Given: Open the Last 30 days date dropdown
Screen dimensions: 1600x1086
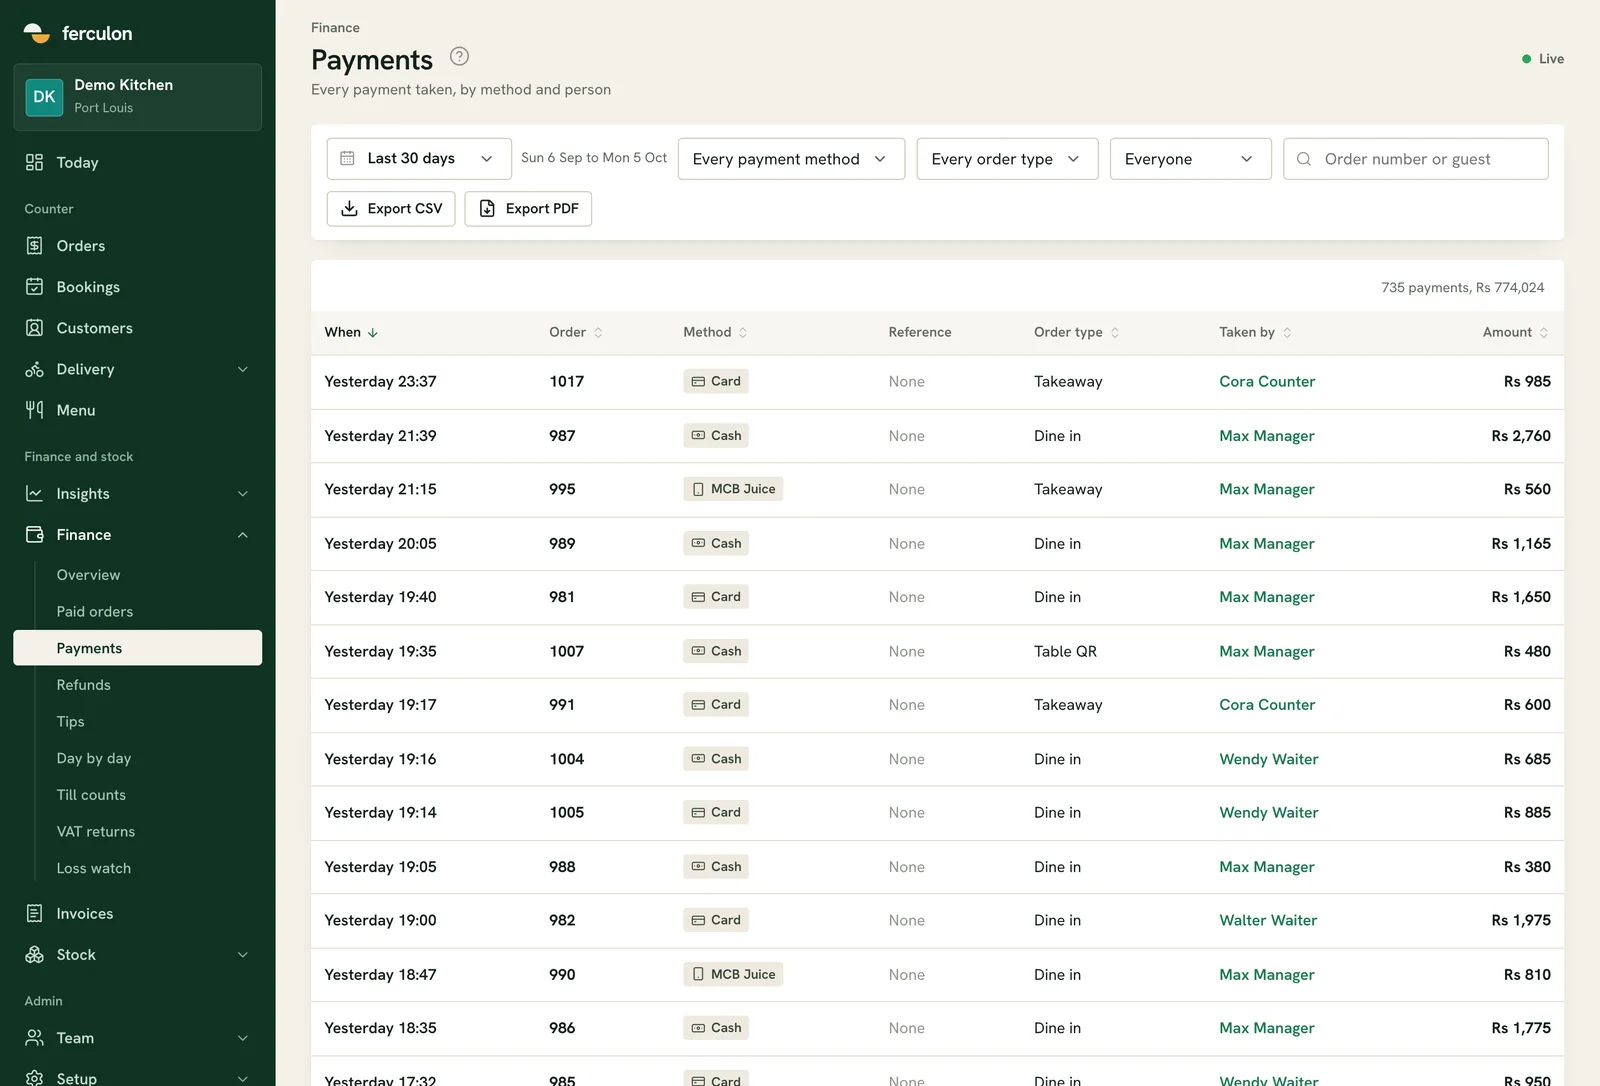Looking at the screenshot, I should pos(419,158).
